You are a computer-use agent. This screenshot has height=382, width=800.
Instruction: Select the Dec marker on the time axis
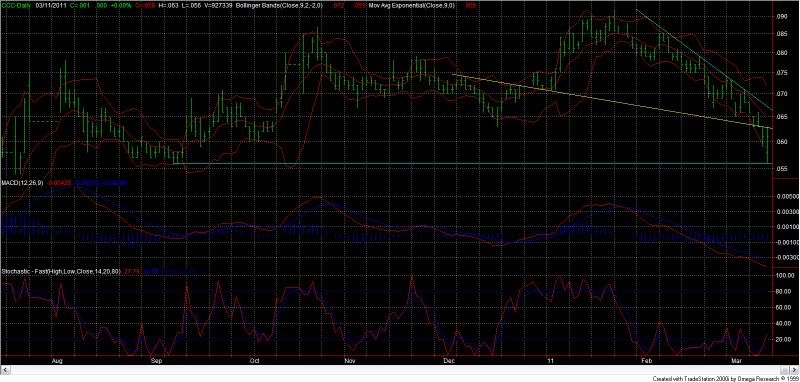[x=449, y=361]
